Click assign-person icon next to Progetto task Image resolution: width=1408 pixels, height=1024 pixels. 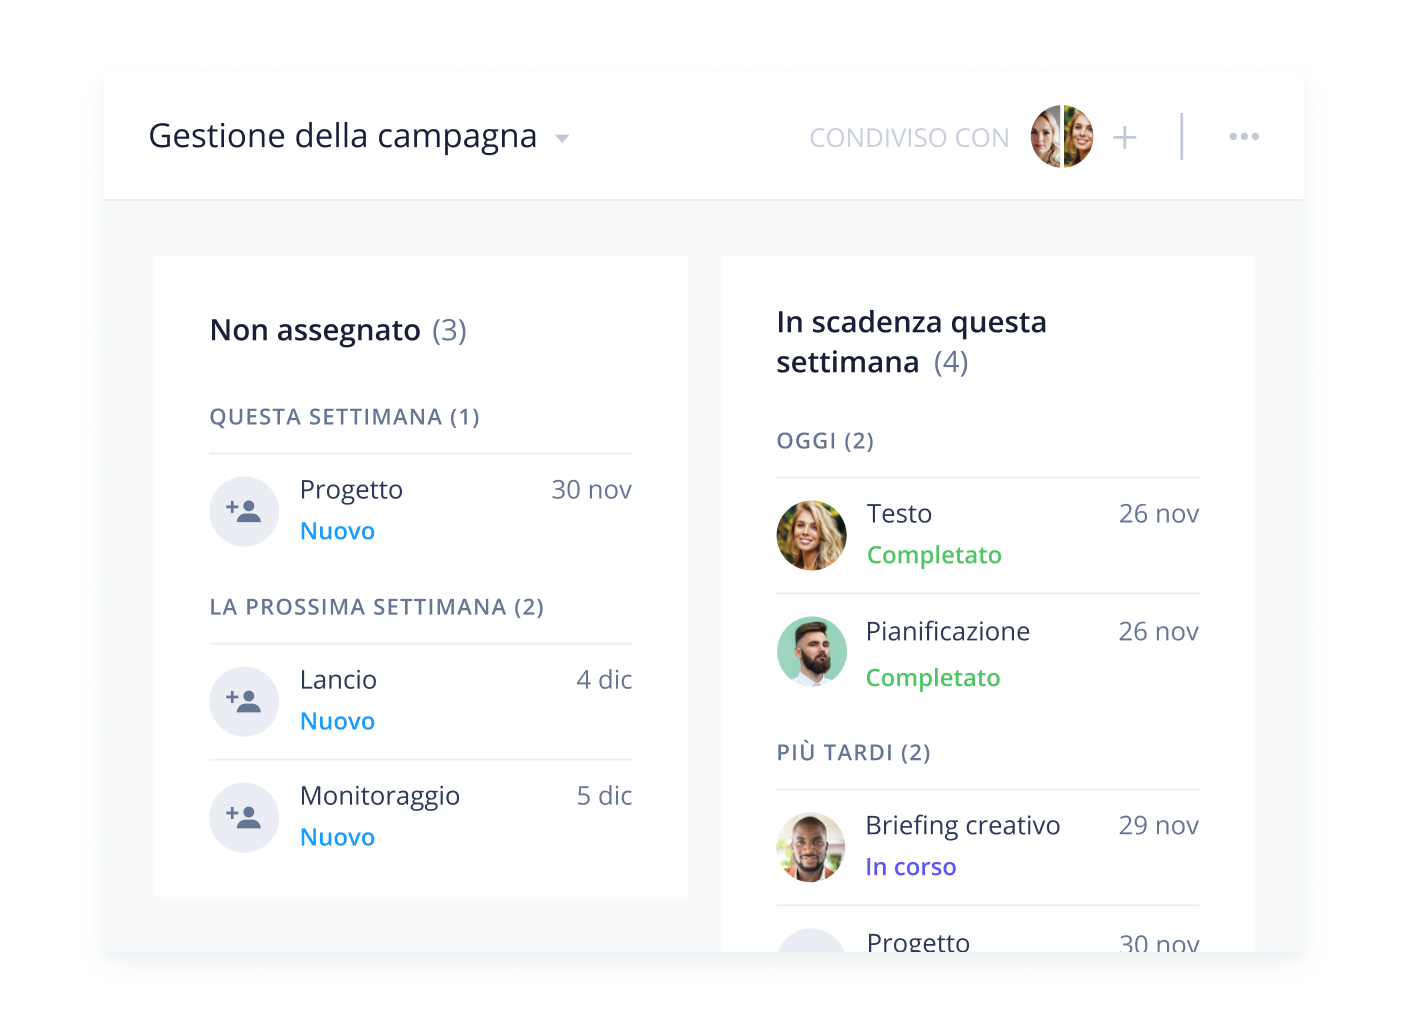[x=244, y=511]
